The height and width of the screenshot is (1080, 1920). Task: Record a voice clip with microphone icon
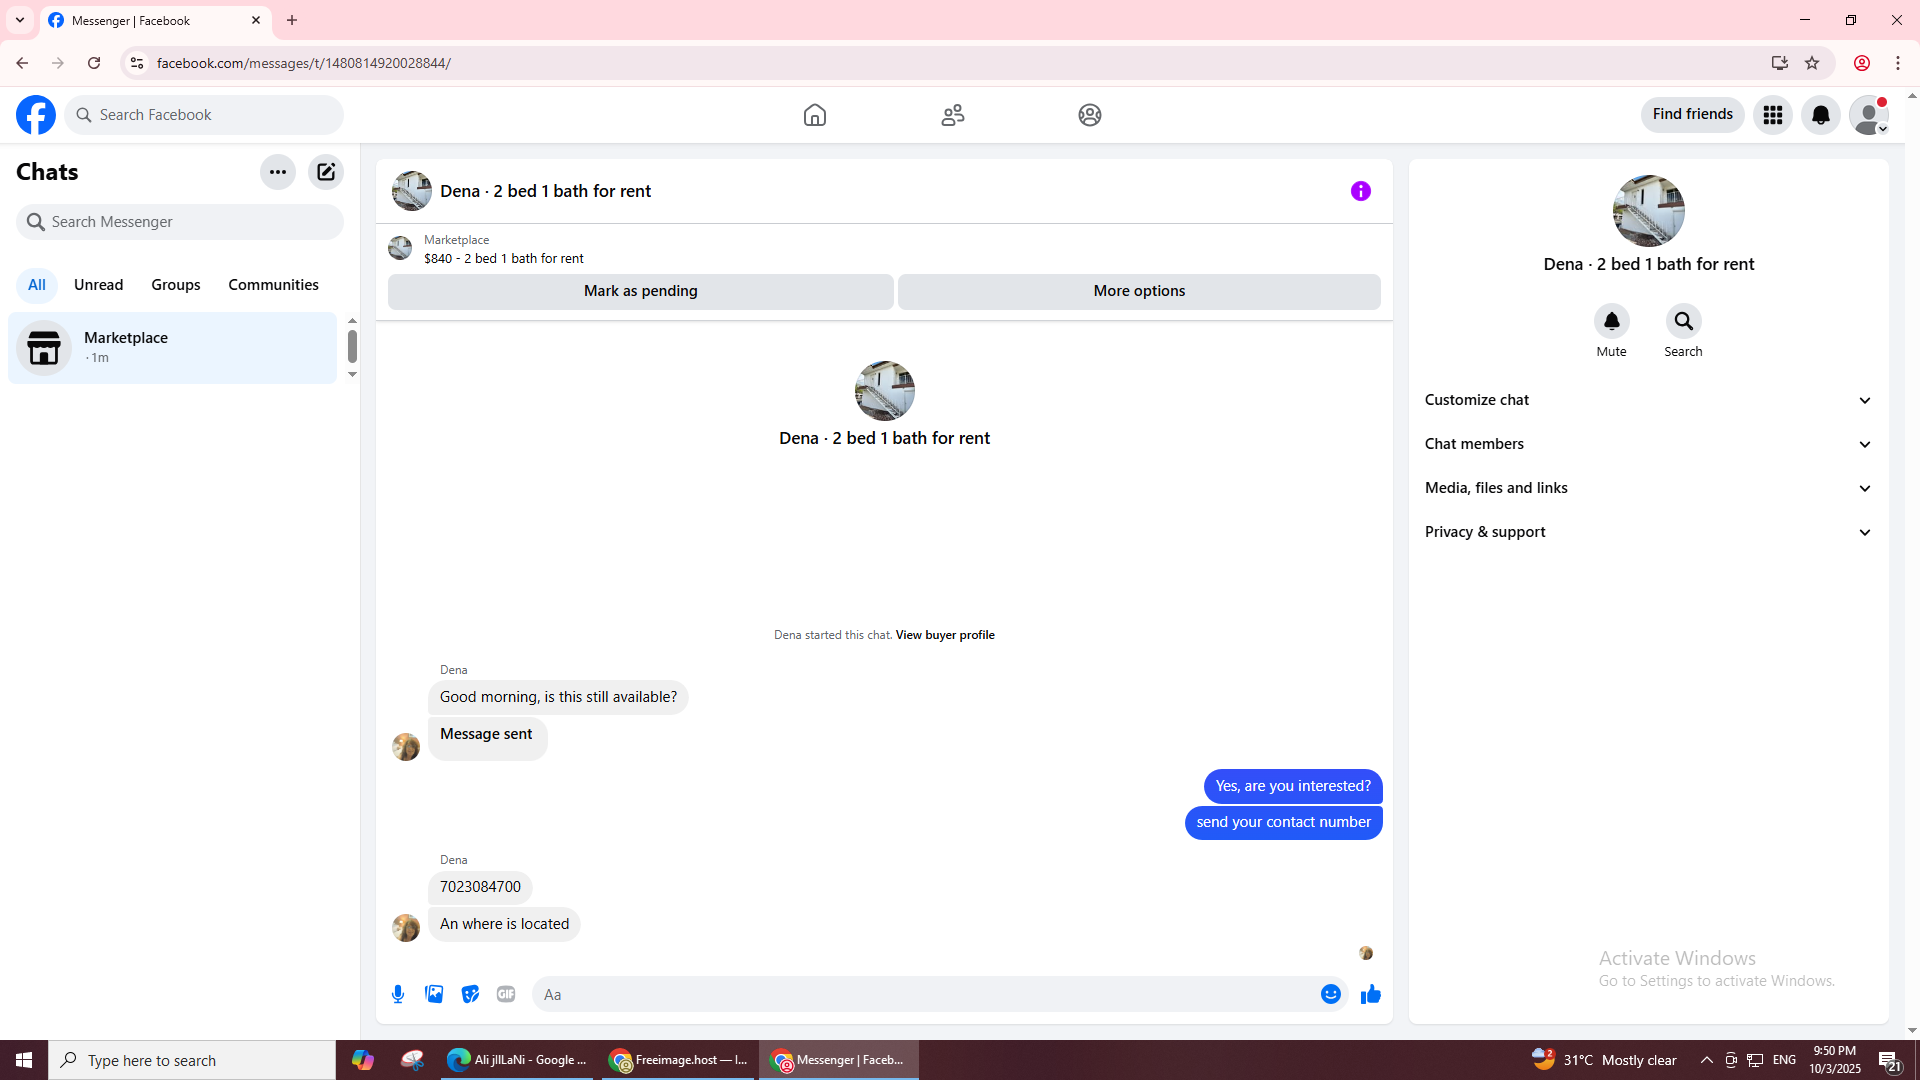pyautogui.click(x=398, y=994)
